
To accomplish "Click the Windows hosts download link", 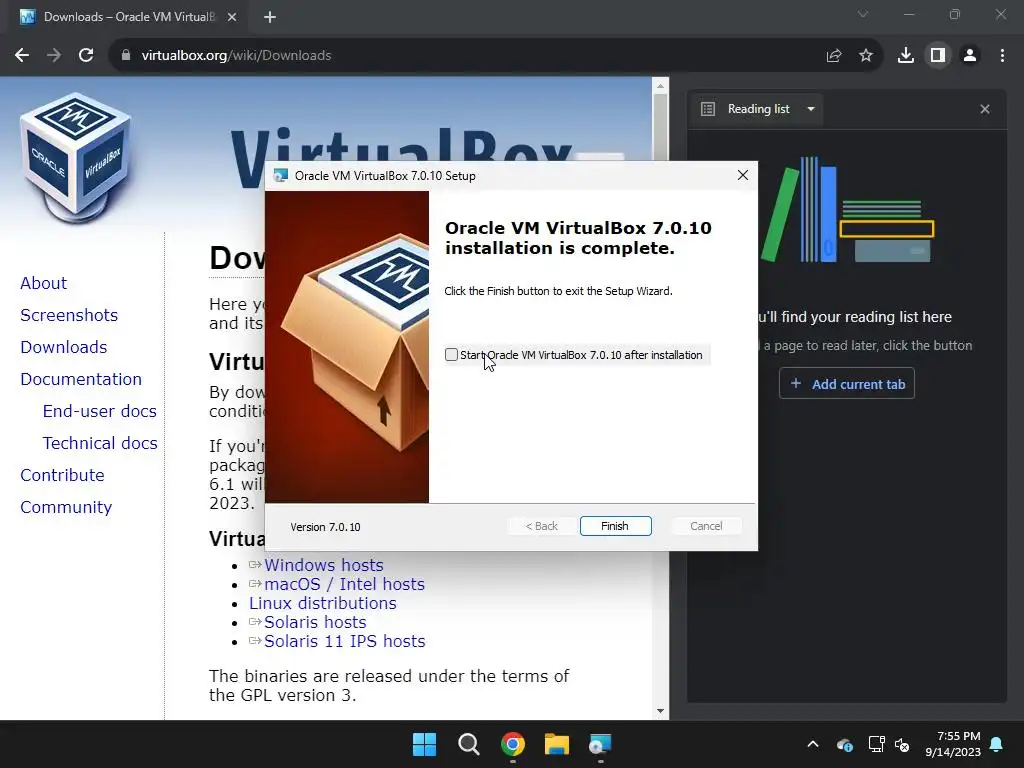I will point(324,565).
